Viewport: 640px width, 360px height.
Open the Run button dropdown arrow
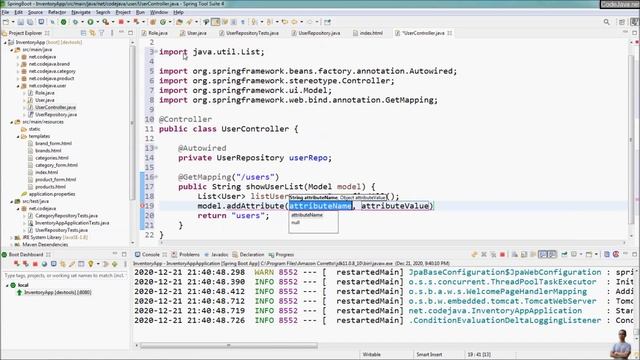point(97,22)
